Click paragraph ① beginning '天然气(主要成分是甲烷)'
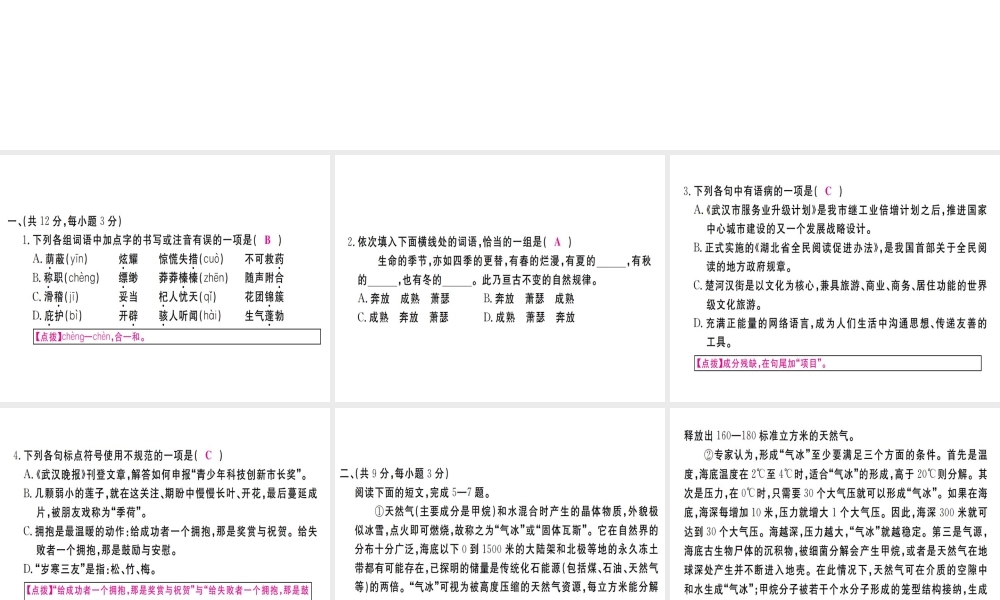 (x=506, y=549)
